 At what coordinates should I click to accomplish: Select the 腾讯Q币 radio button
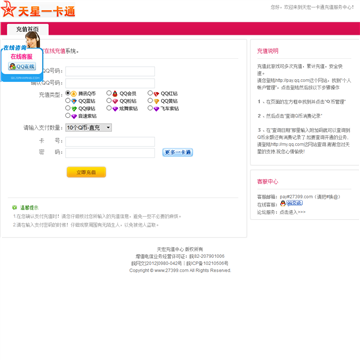(x=68, y=93)
